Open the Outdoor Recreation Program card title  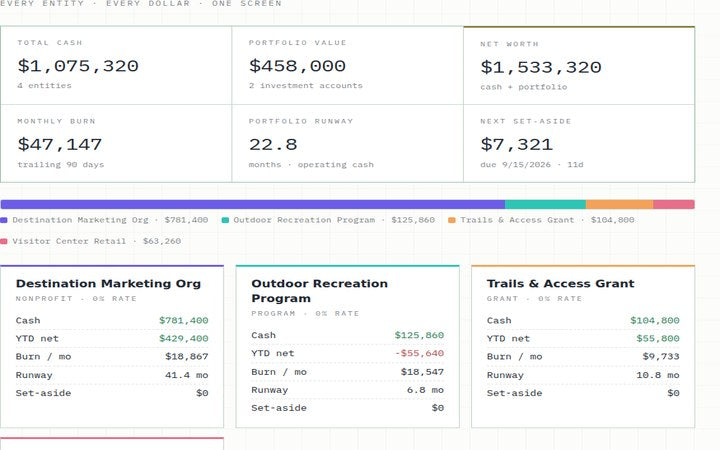pyautogui.click(x=320, y=291)
